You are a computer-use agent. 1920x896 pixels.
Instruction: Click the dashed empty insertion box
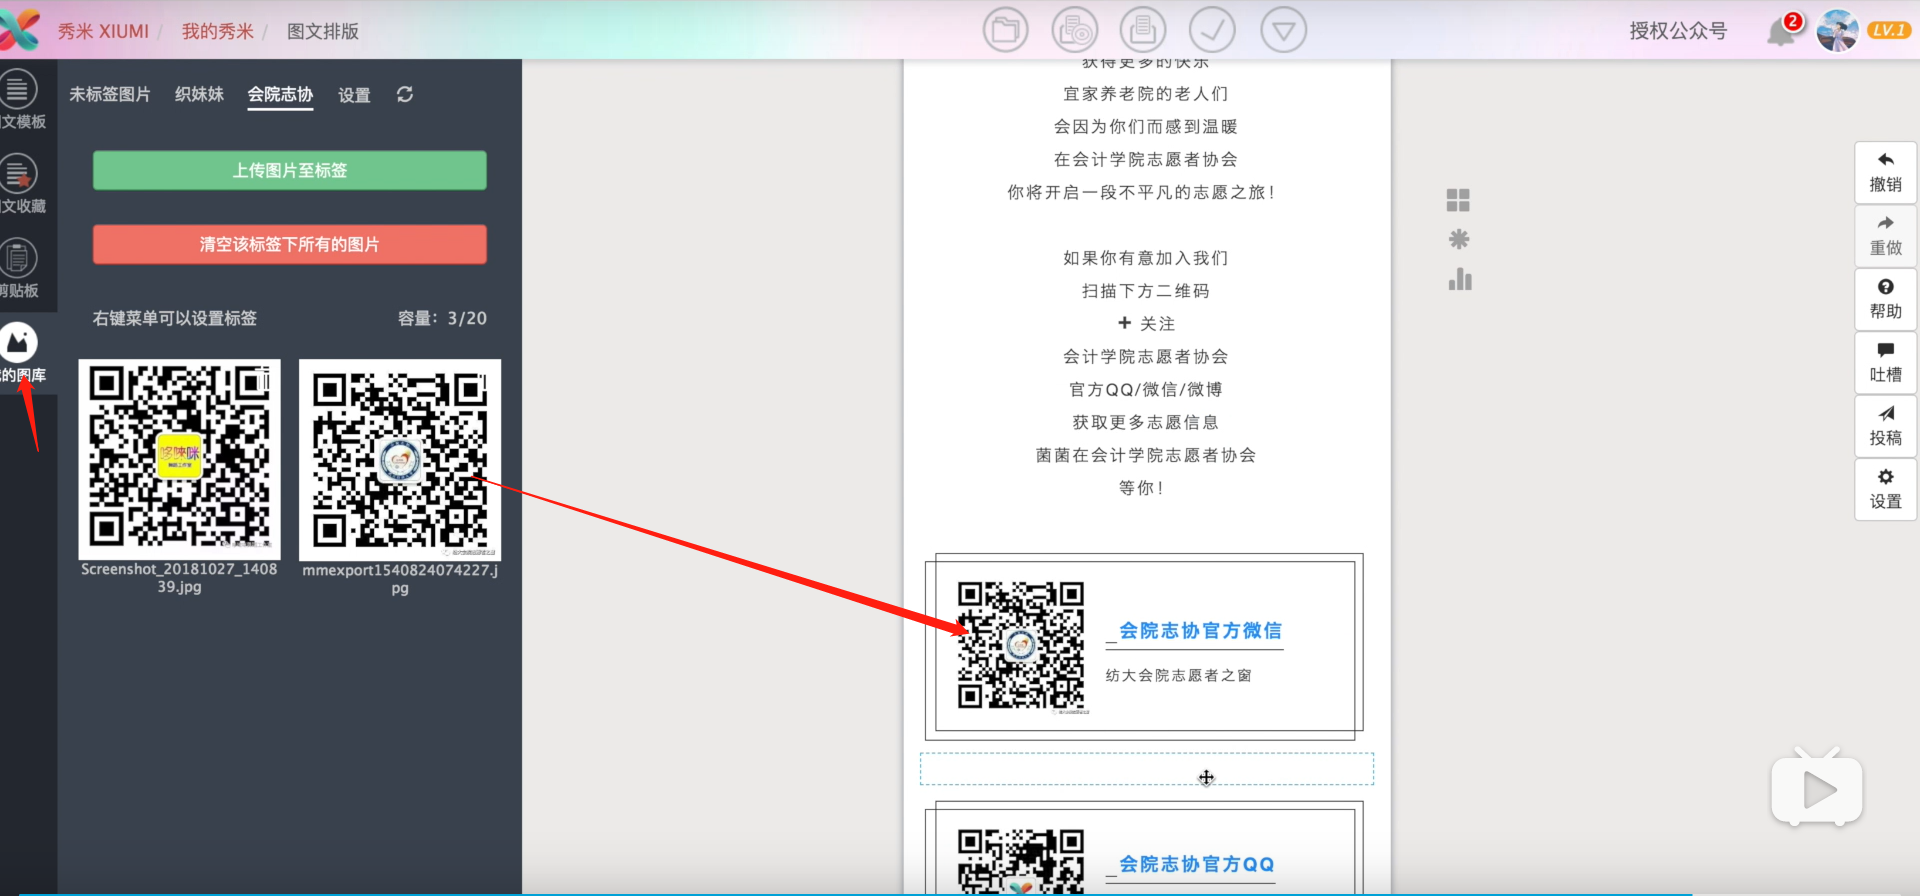click(x=1147, y=769)
